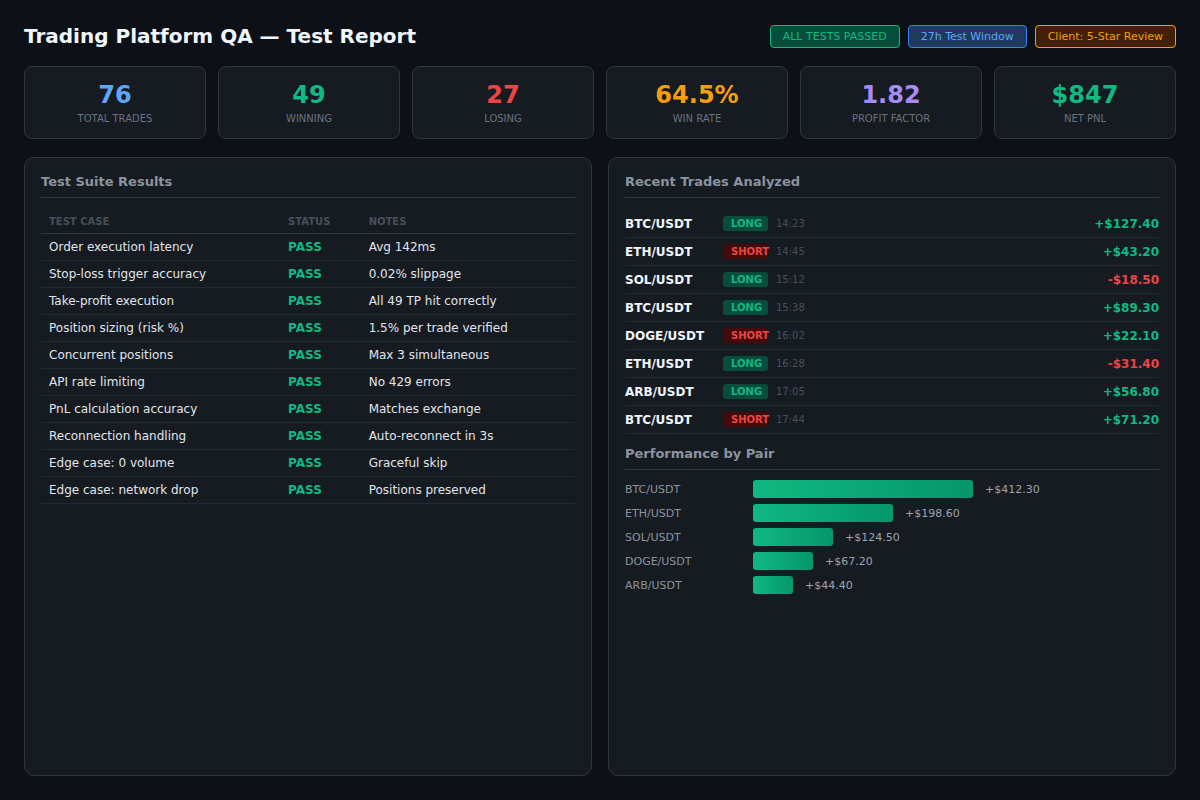The image size is (1200, 800).
Task: Click the +$198.60 pair total
Action: (x=932, y=513)
